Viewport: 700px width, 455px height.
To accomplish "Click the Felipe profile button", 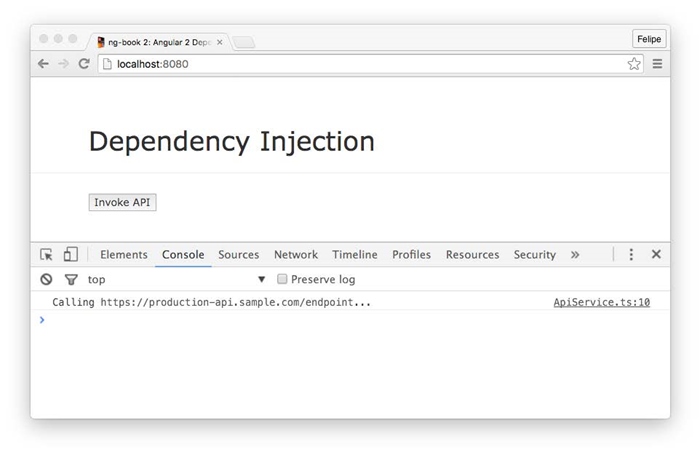I will pyautogui.click(x=649, y=39).
